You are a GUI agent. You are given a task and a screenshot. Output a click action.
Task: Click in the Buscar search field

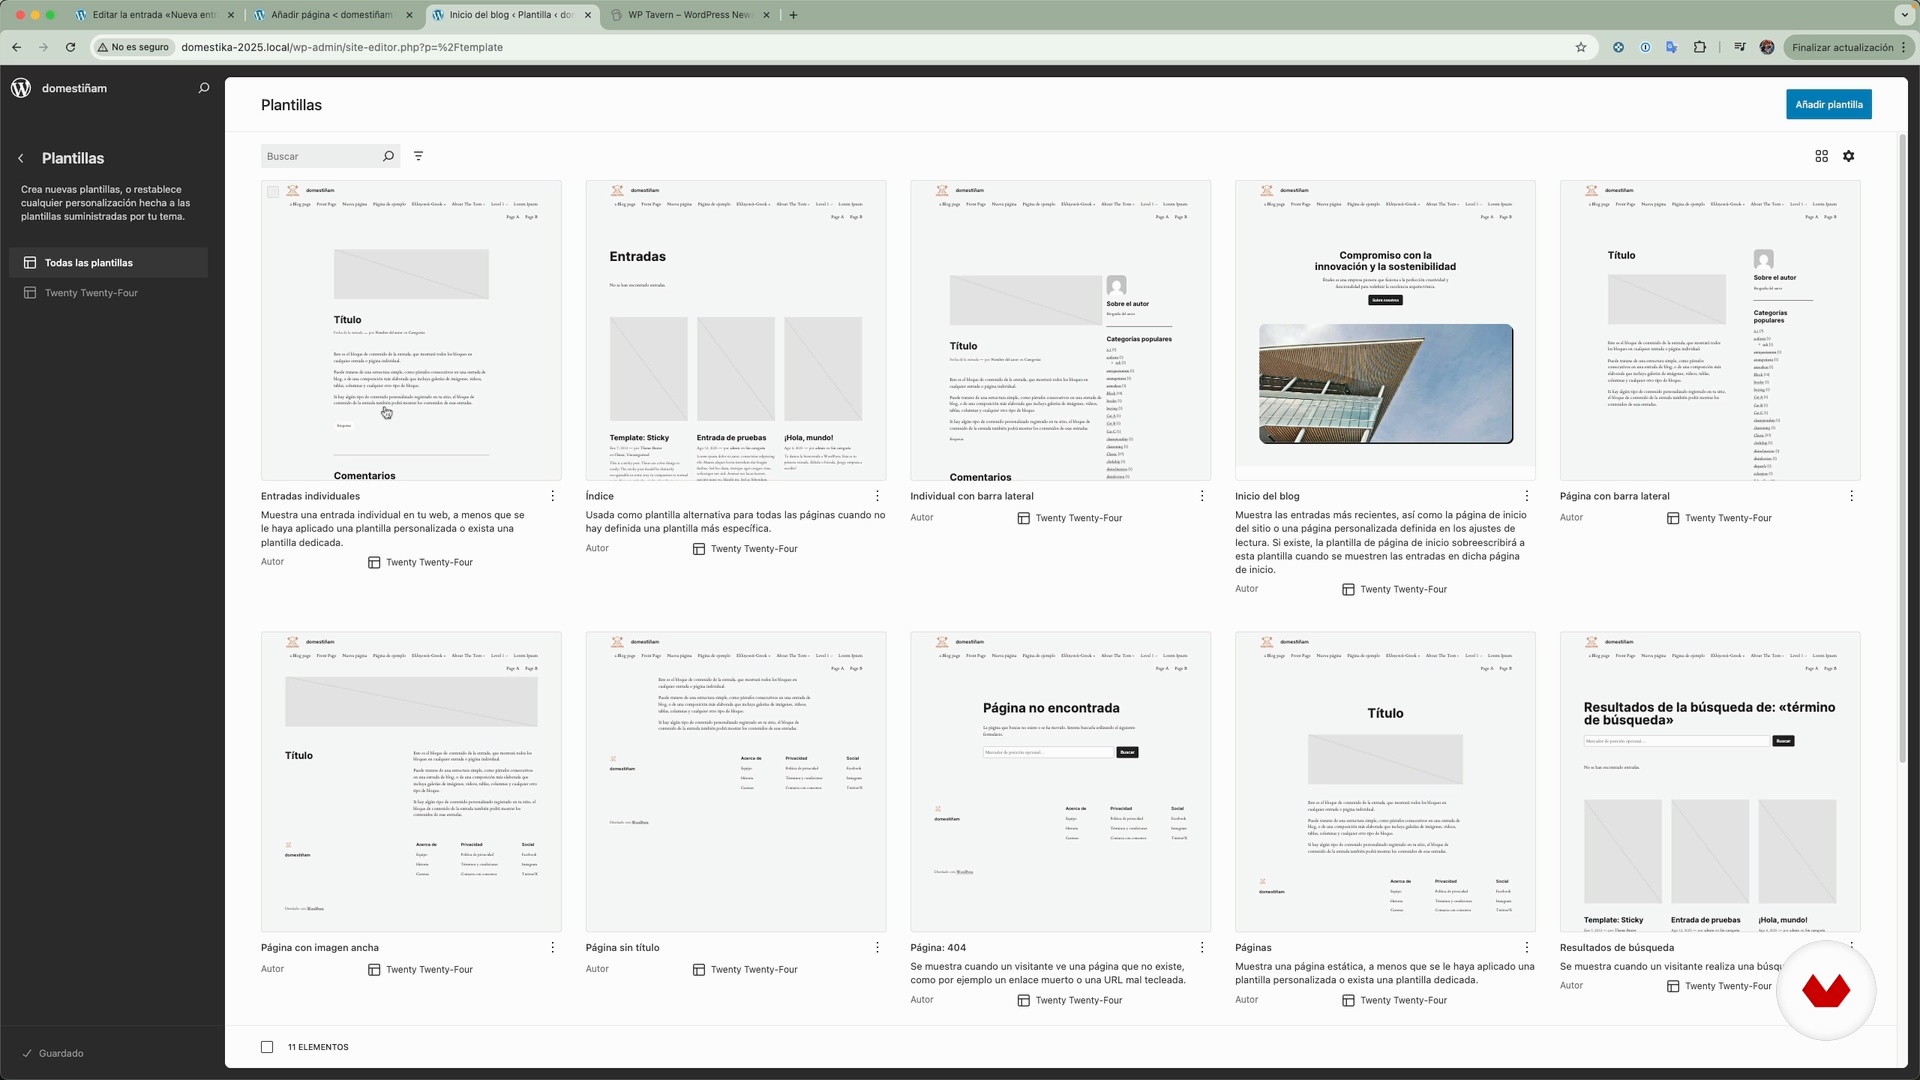tap(320, 156)
